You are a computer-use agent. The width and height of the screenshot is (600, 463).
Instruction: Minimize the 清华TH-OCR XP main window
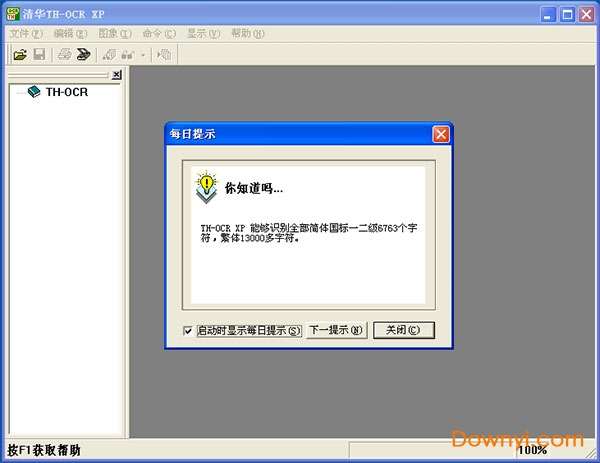(x=548, y=15)
